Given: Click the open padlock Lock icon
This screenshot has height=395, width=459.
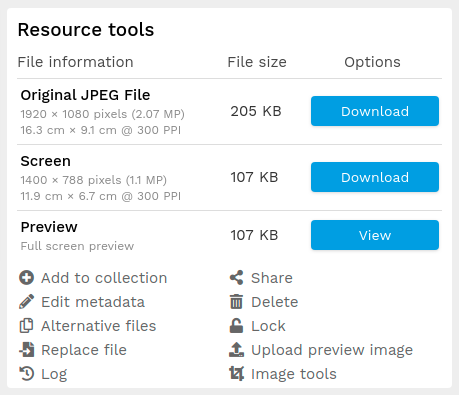Looking at the screenshot, I should (x=236, y=326).
